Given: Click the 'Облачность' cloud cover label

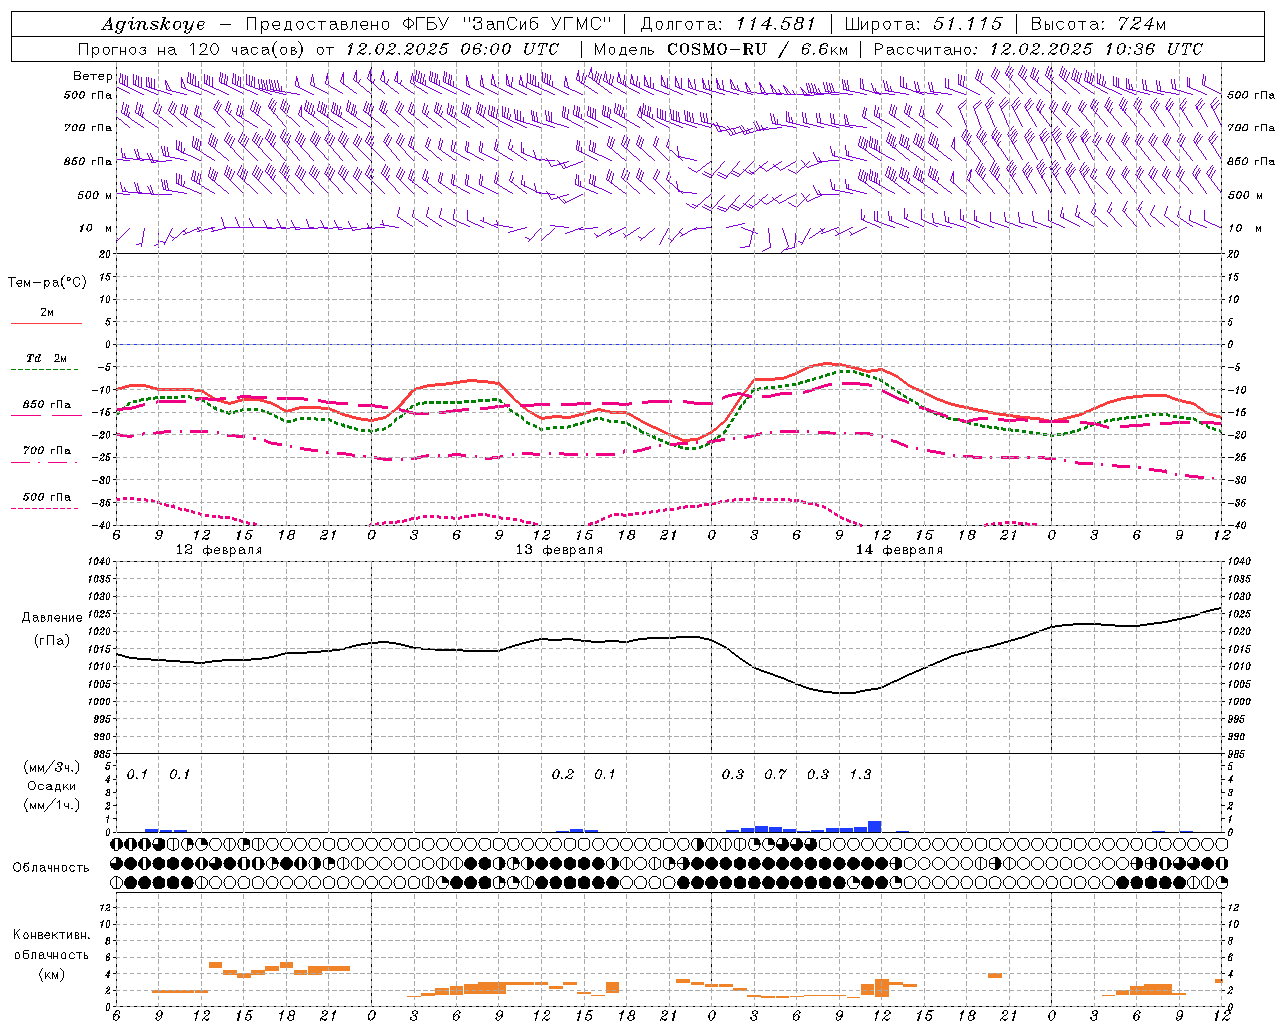Looking at the screenshot, I should (x=51, y=868).
